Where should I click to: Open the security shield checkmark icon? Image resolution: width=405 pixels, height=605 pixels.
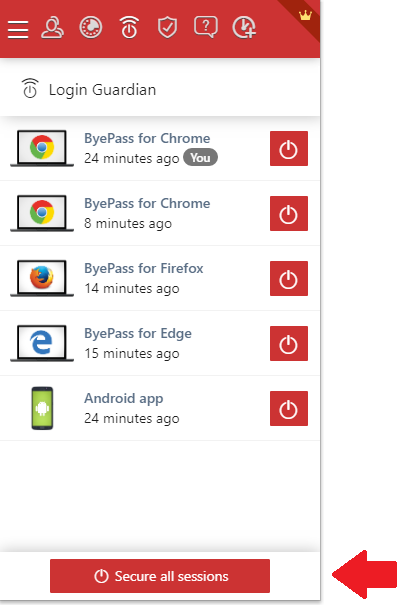[167, 28]
